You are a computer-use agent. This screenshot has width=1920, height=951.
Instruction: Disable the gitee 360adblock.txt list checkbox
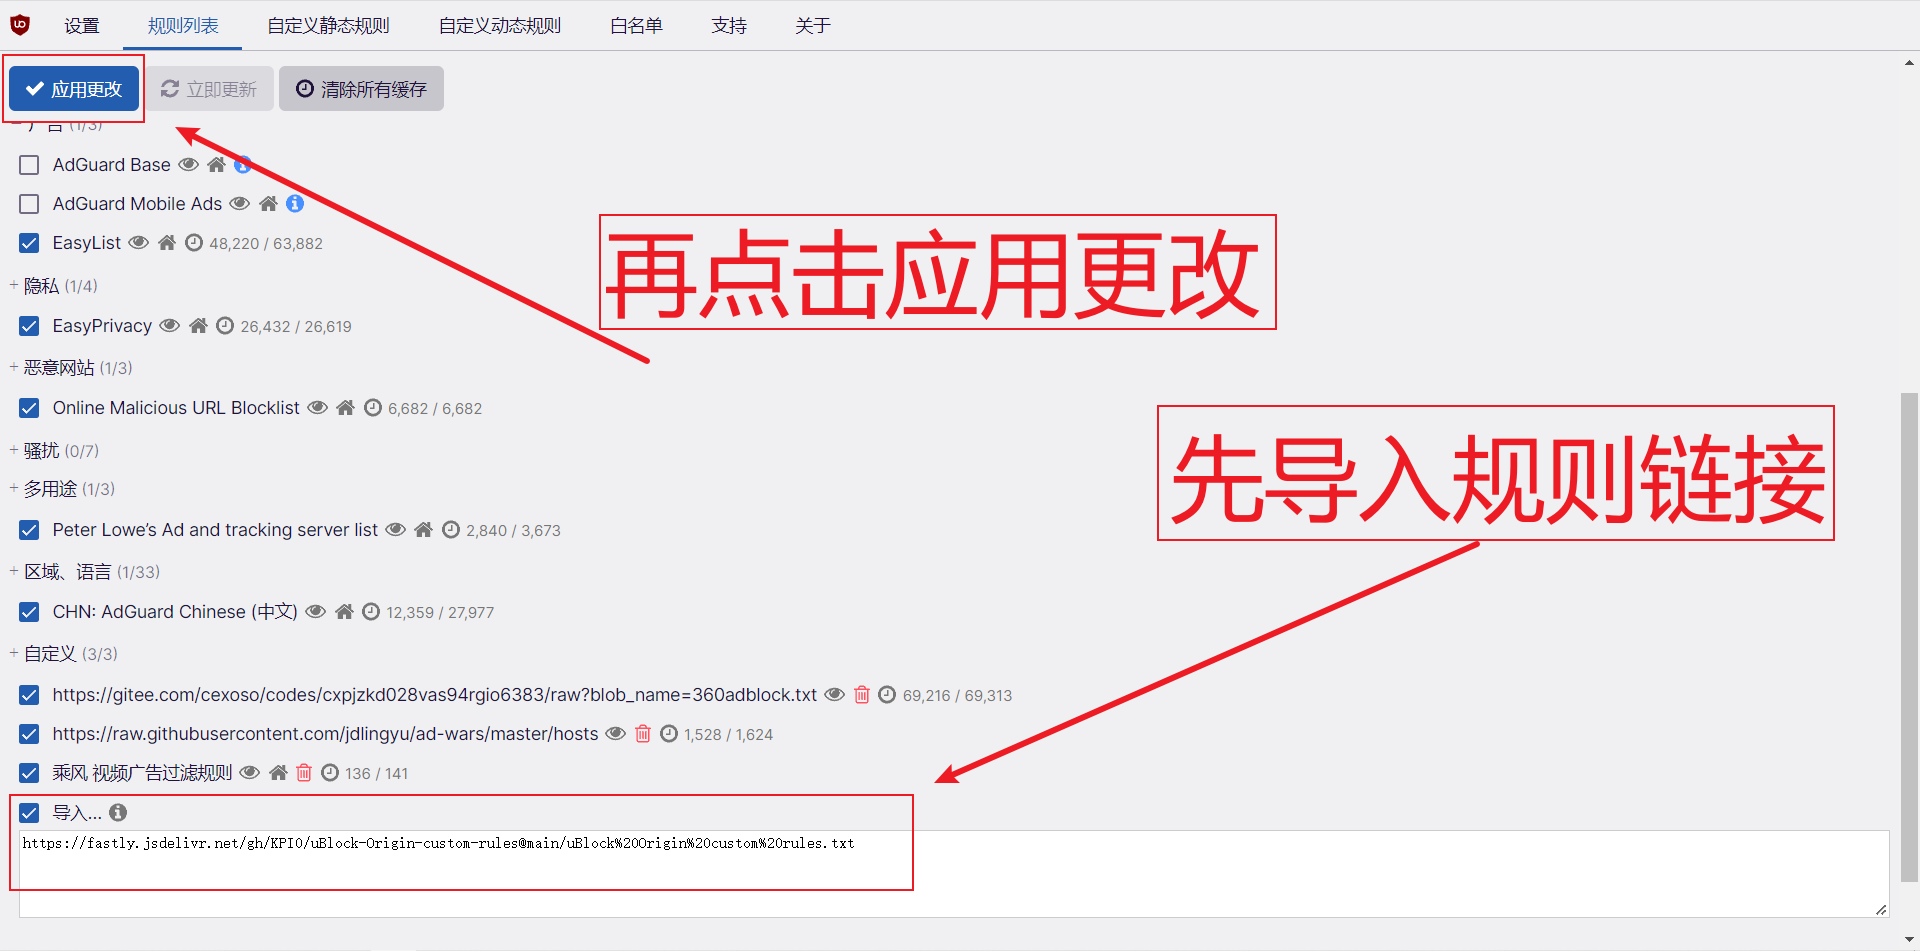coord(29,695)
